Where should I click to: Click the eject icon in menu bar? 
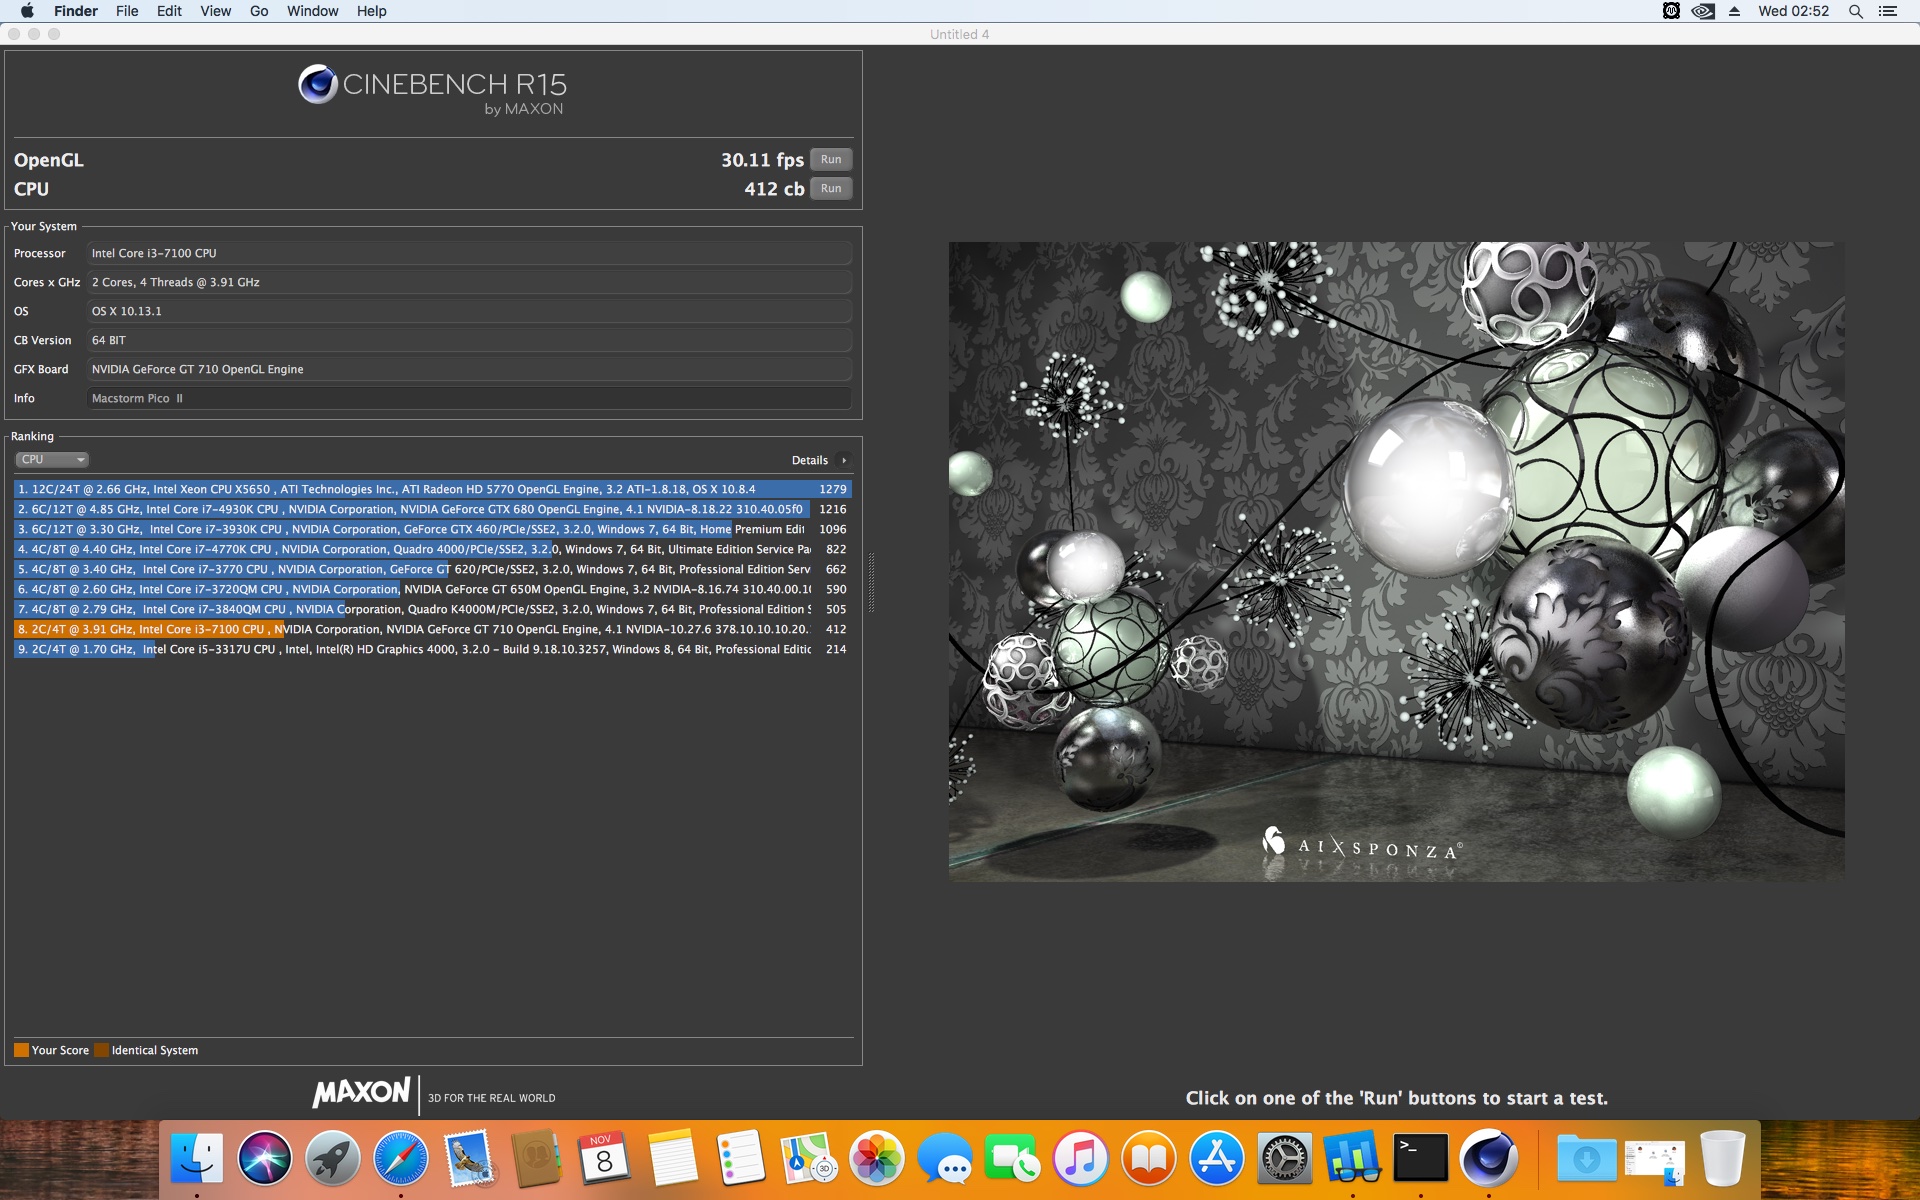1735,11
